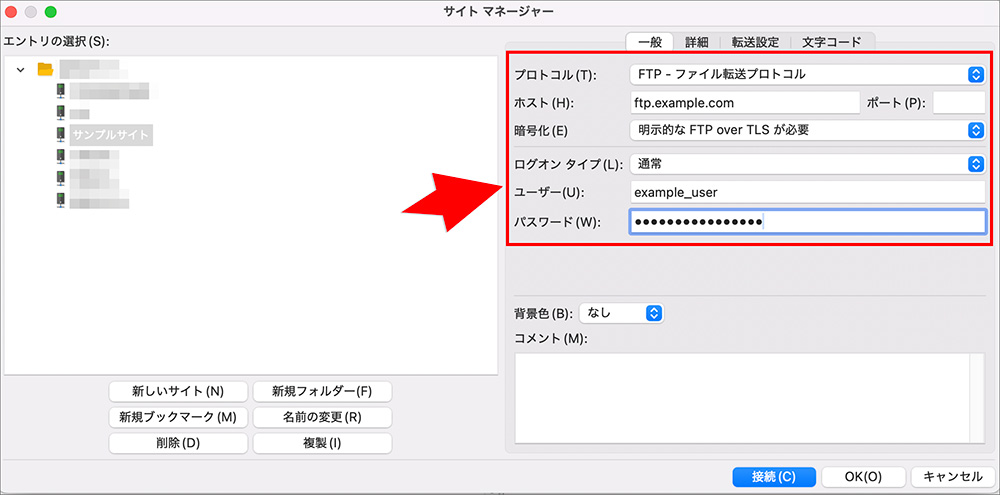Click the コメント text area

click(744, 397)
